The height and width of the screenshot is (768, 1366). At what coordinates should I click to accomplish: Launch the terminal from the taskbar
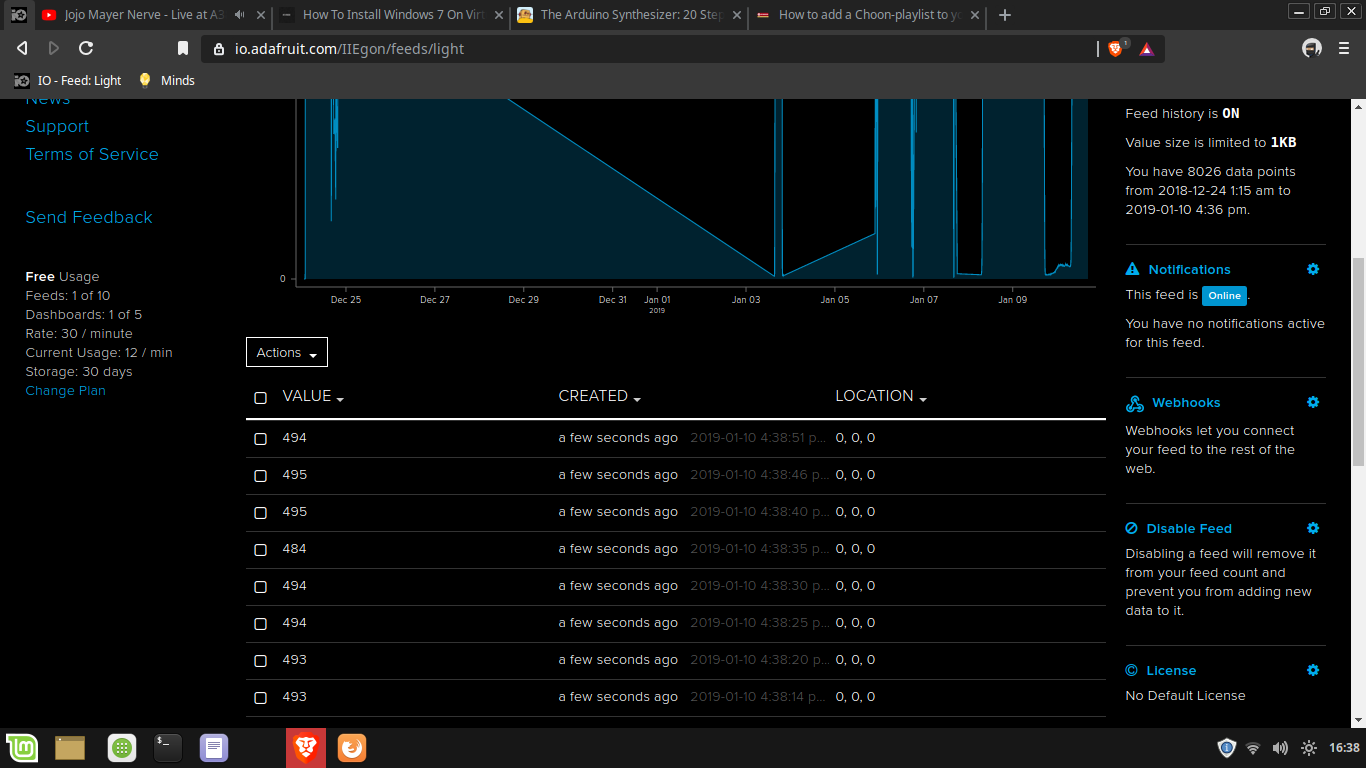pos(167,746)
